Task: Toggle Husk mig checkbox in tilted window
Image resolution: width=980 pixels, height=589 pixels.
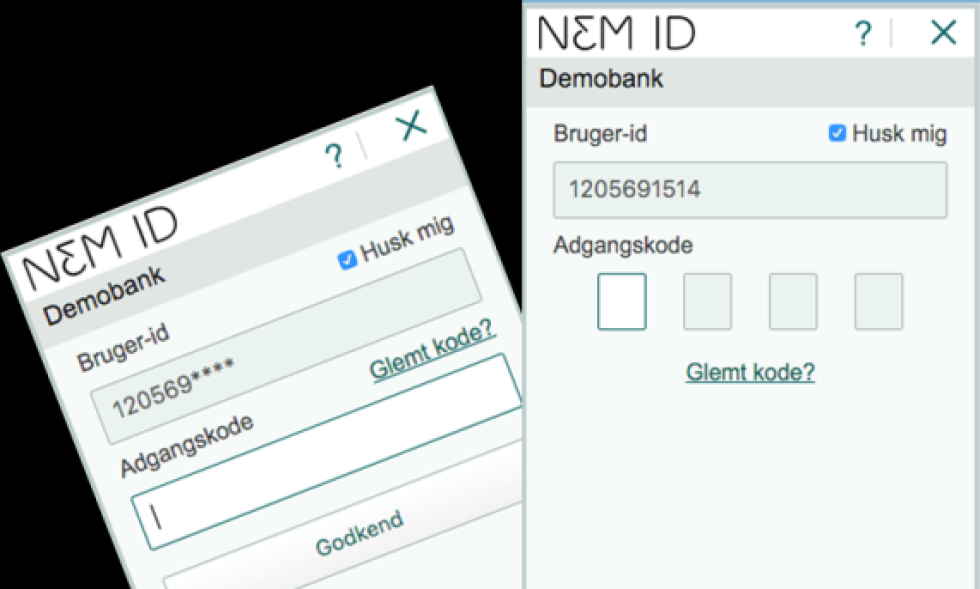Action: pyautogui.click(x=347, y=259)
